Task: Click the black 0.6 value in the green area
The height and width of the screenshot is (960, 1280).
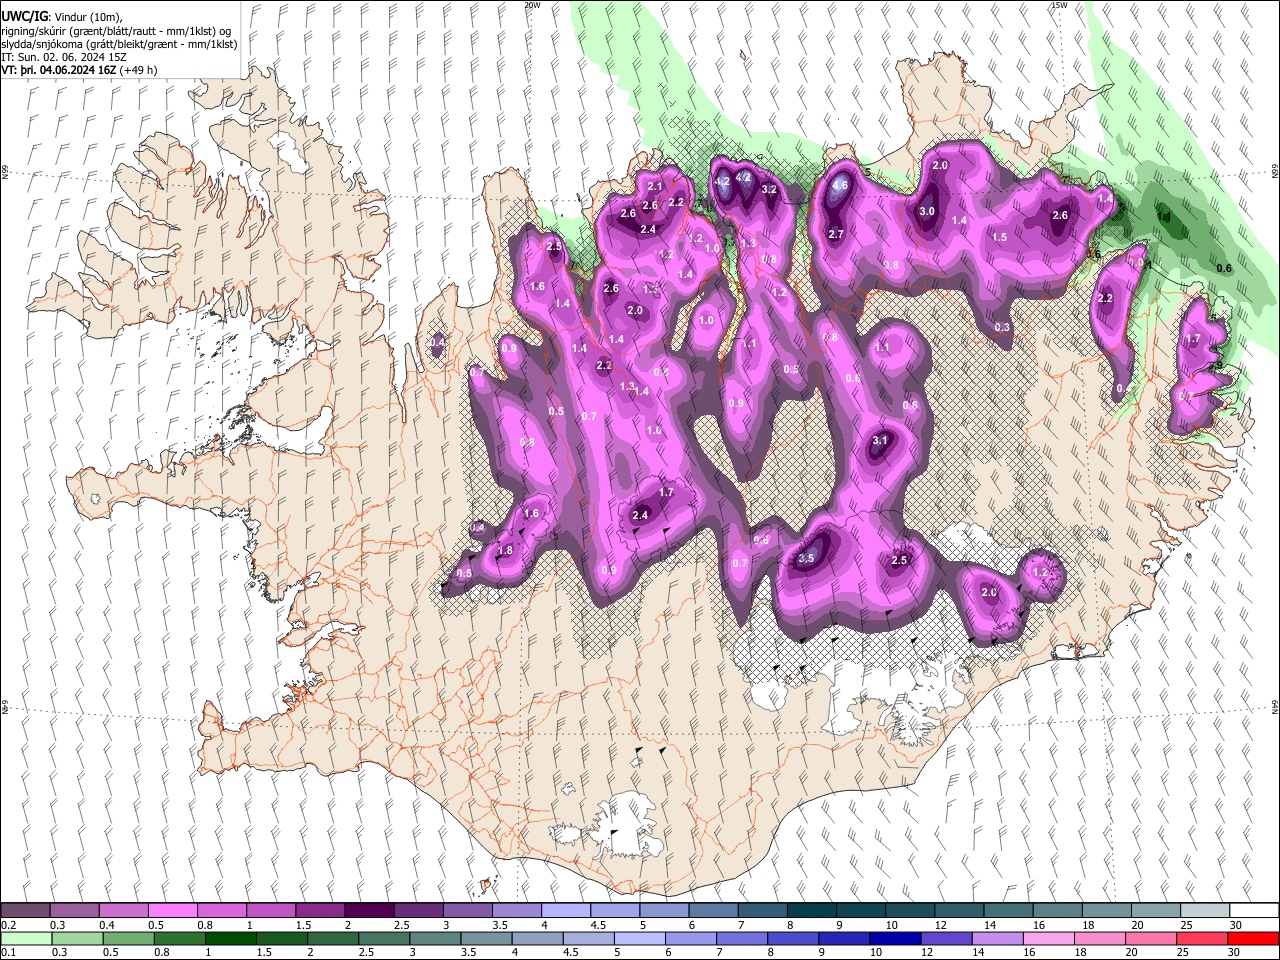Action: click(1224, 268)
